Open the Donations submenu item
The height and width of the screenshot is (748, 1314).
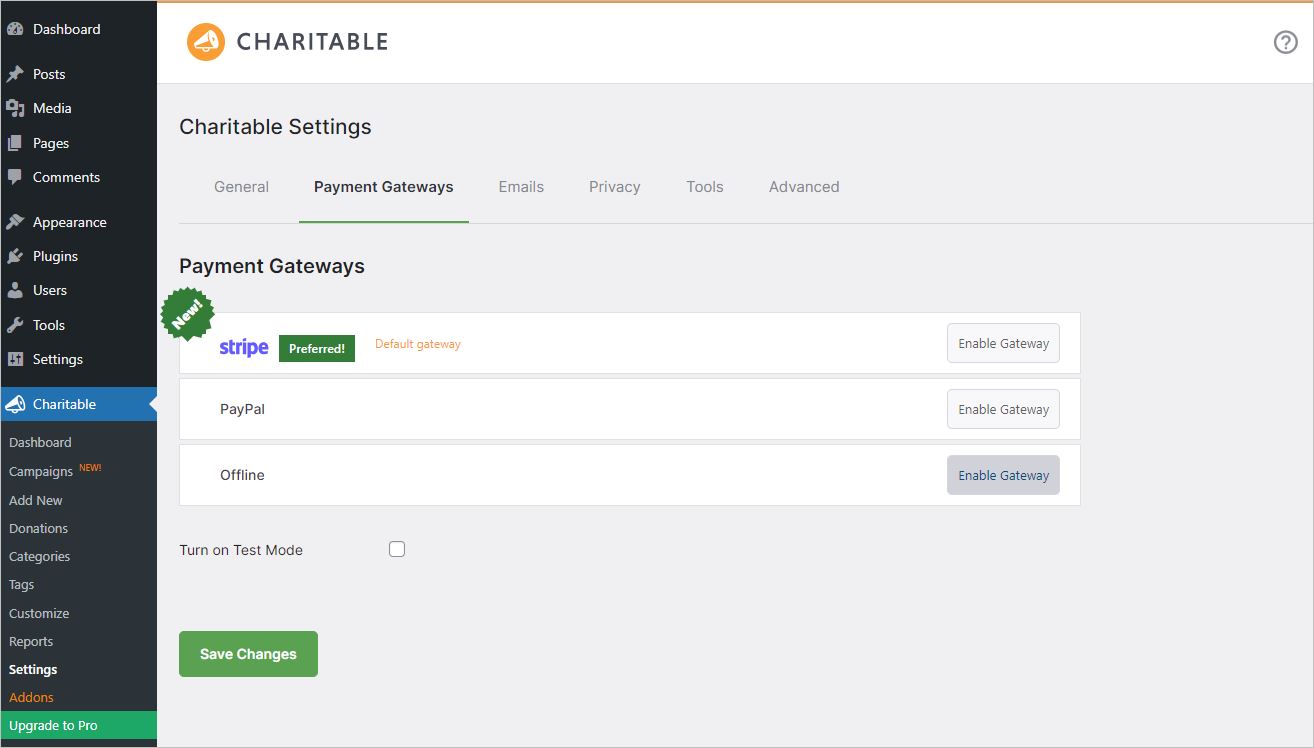(x=38, y=528)
